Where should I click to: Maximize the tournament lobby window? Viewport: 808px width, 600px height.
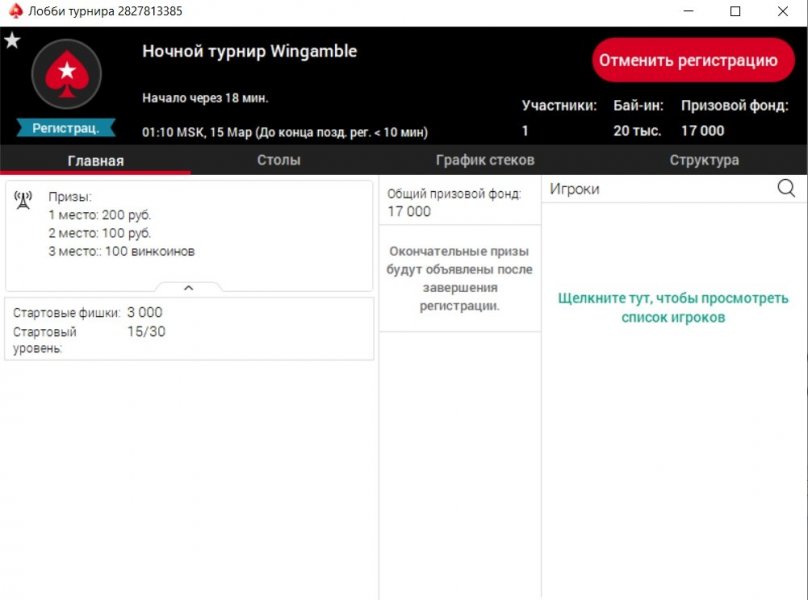[735, 12]
